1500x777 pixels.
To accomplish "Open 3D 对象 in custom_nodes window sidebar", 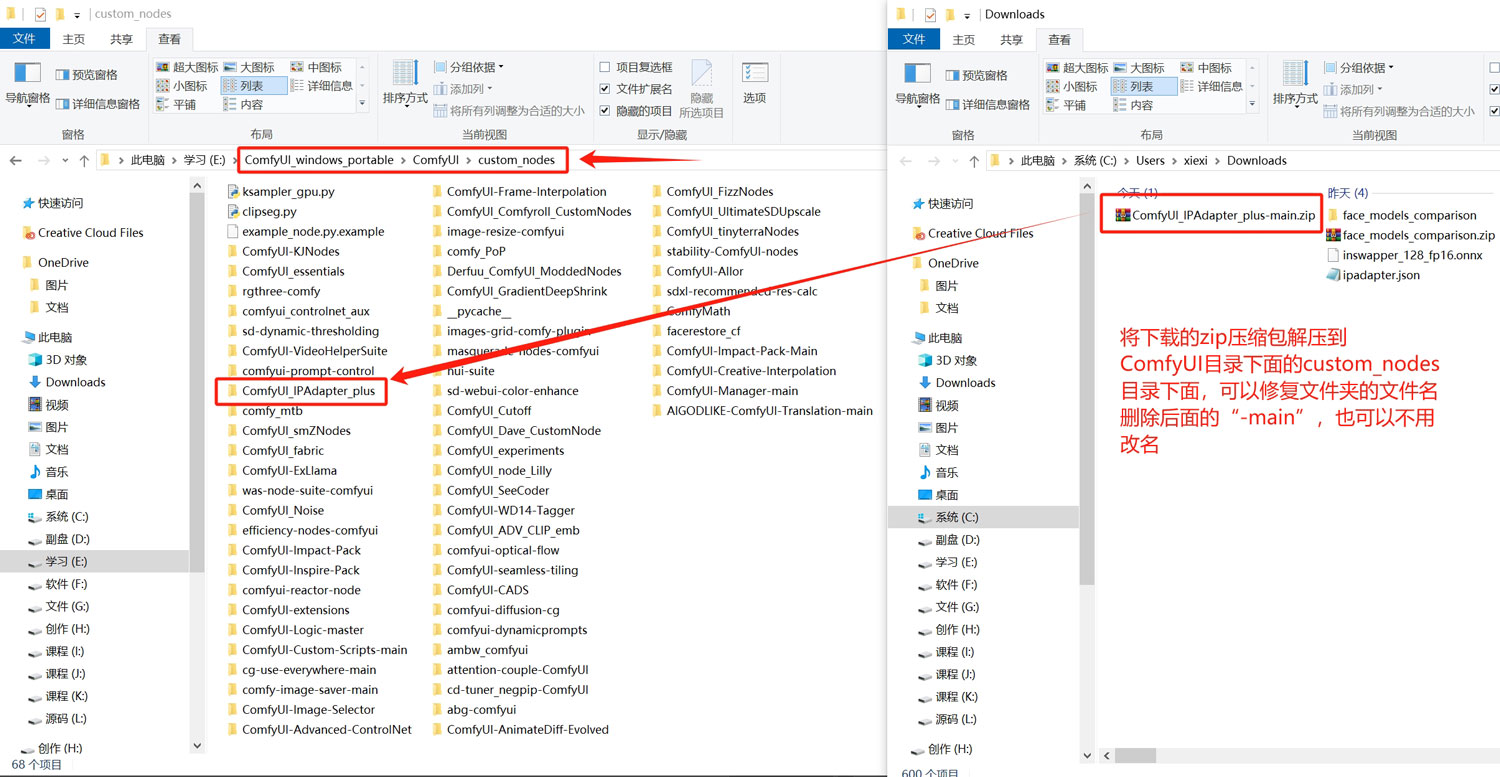I will (x=57, y=360).
